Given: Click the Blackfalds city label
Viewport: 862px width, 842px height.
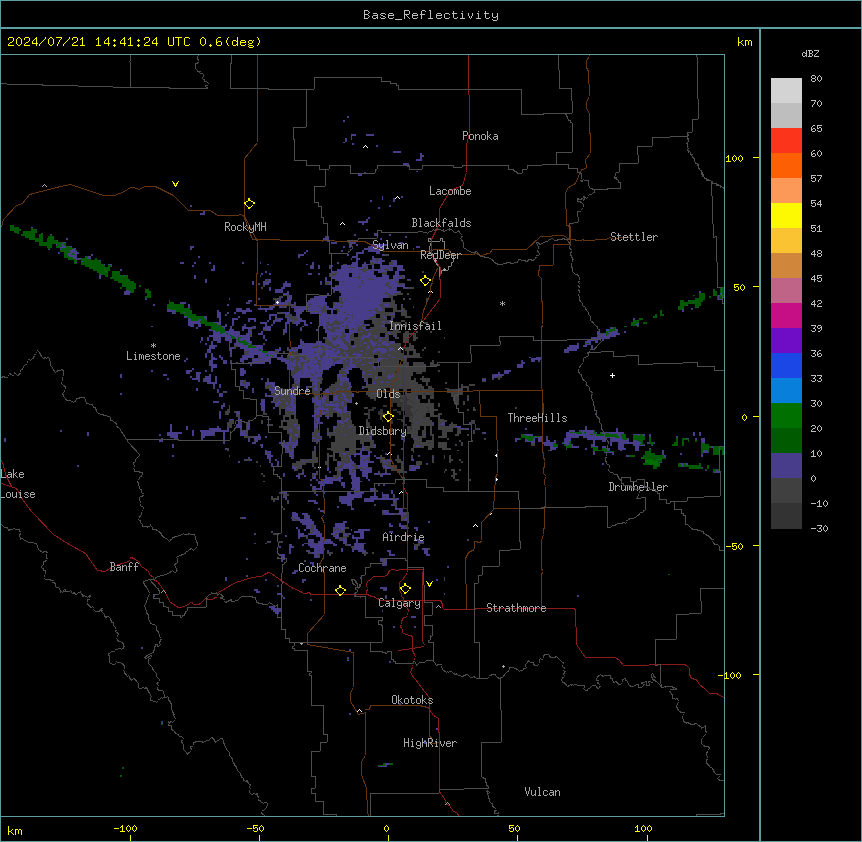Looking at the screenshot, I should 441,223.
